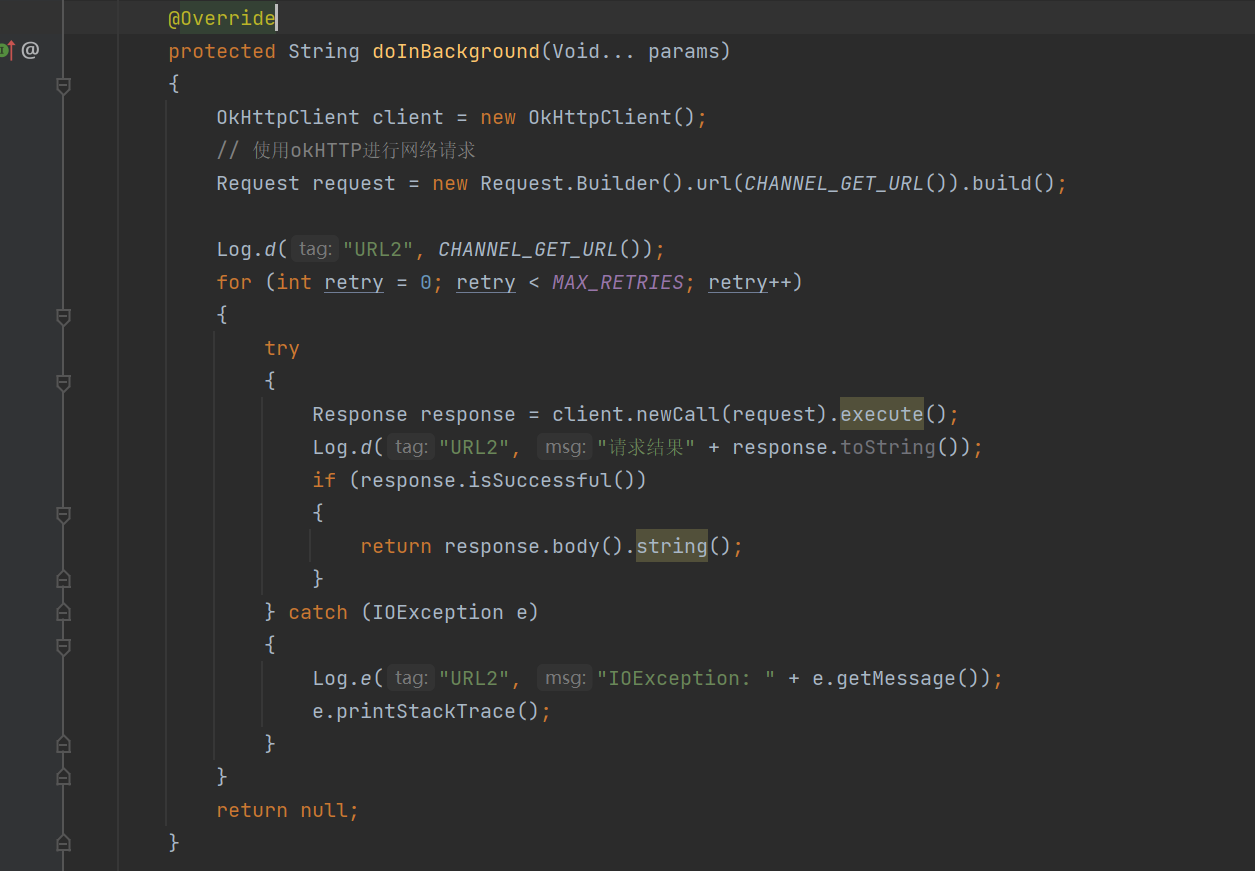The image size is (1255, 871).
Task: Click the 'client' variable in the OkHttpClient declaration
Action: pyautogui.click(x=408, y=117)
